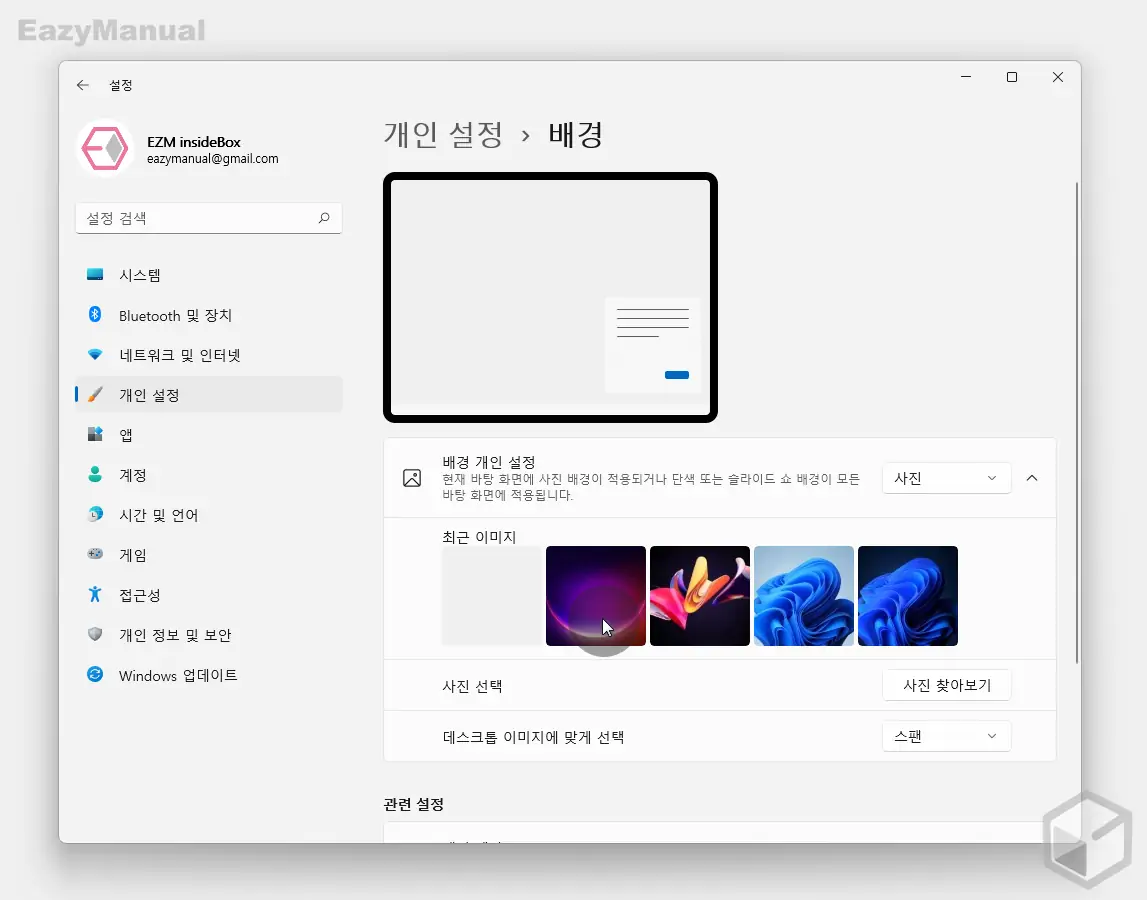Open the 스팬 fit selection dropdown

945,736
